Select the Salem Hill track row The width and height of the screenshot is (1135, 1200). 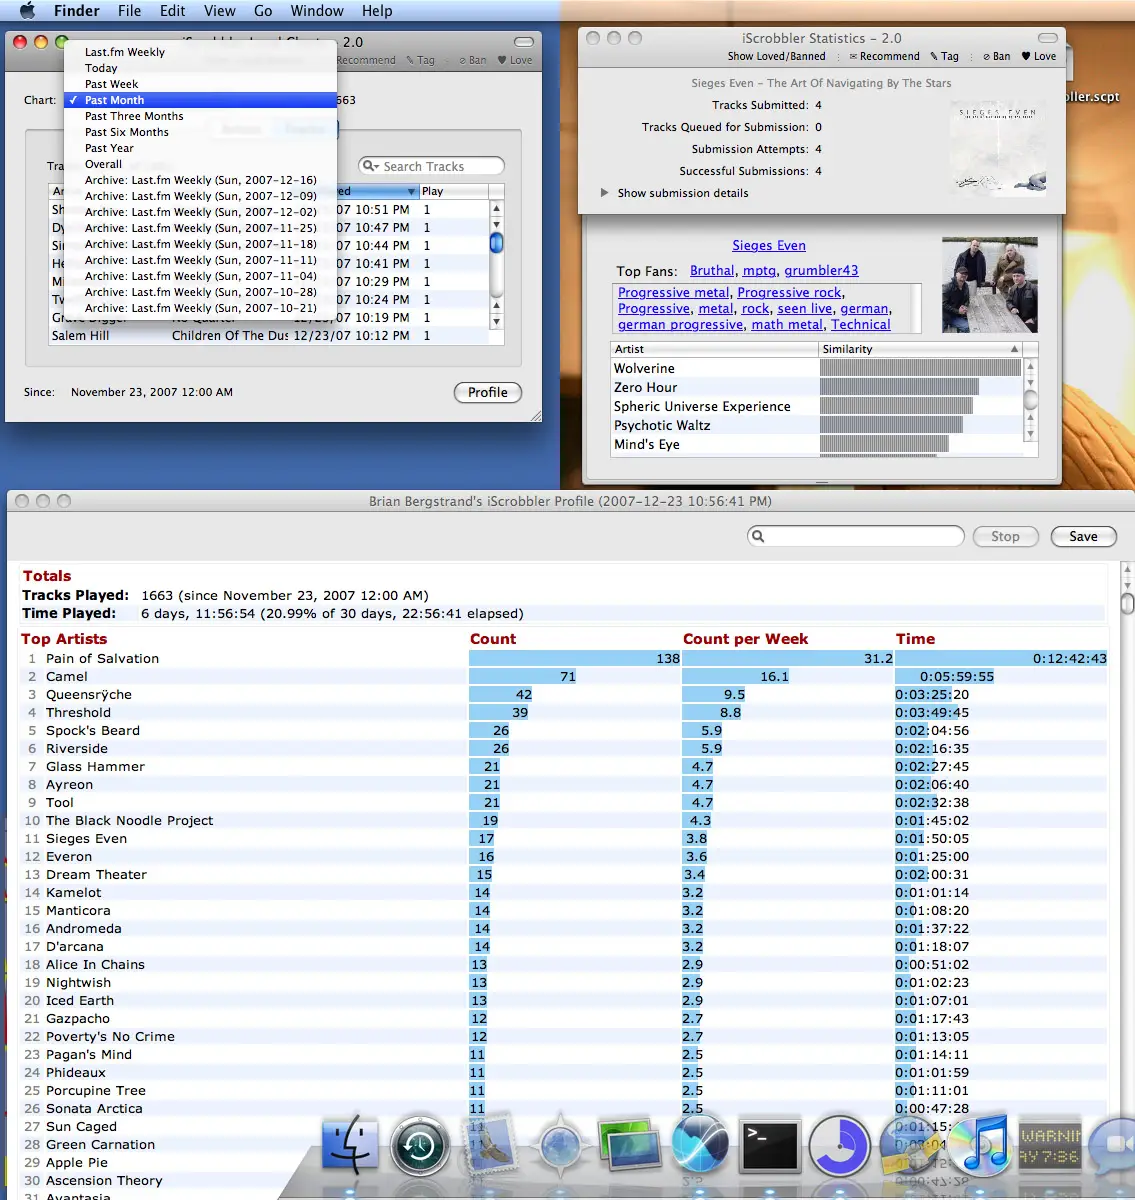coord(268,335)
